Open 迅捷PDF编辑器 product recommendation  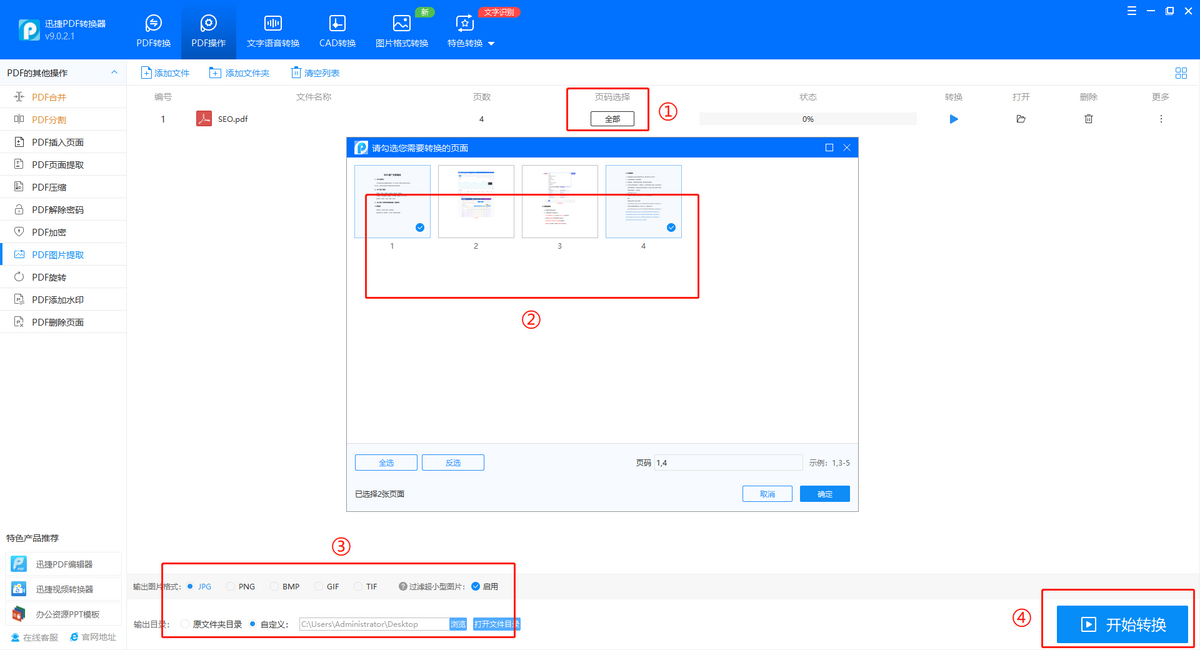coord(64,565)
